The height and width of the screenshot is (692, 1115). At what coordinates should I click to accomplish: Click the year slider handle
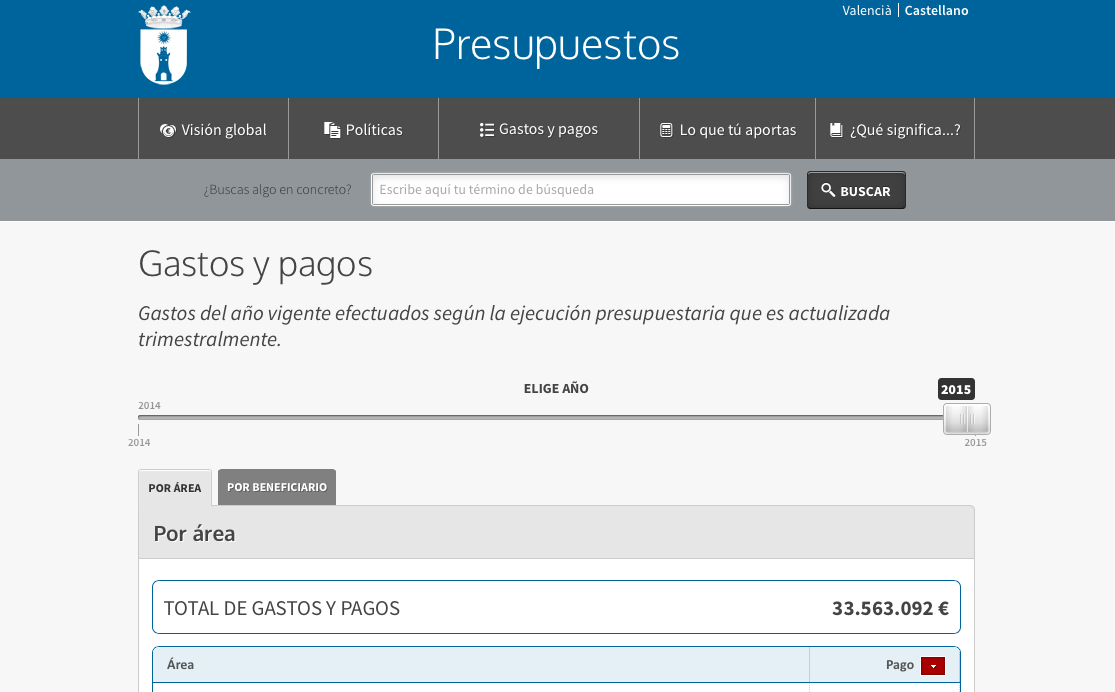966,419
